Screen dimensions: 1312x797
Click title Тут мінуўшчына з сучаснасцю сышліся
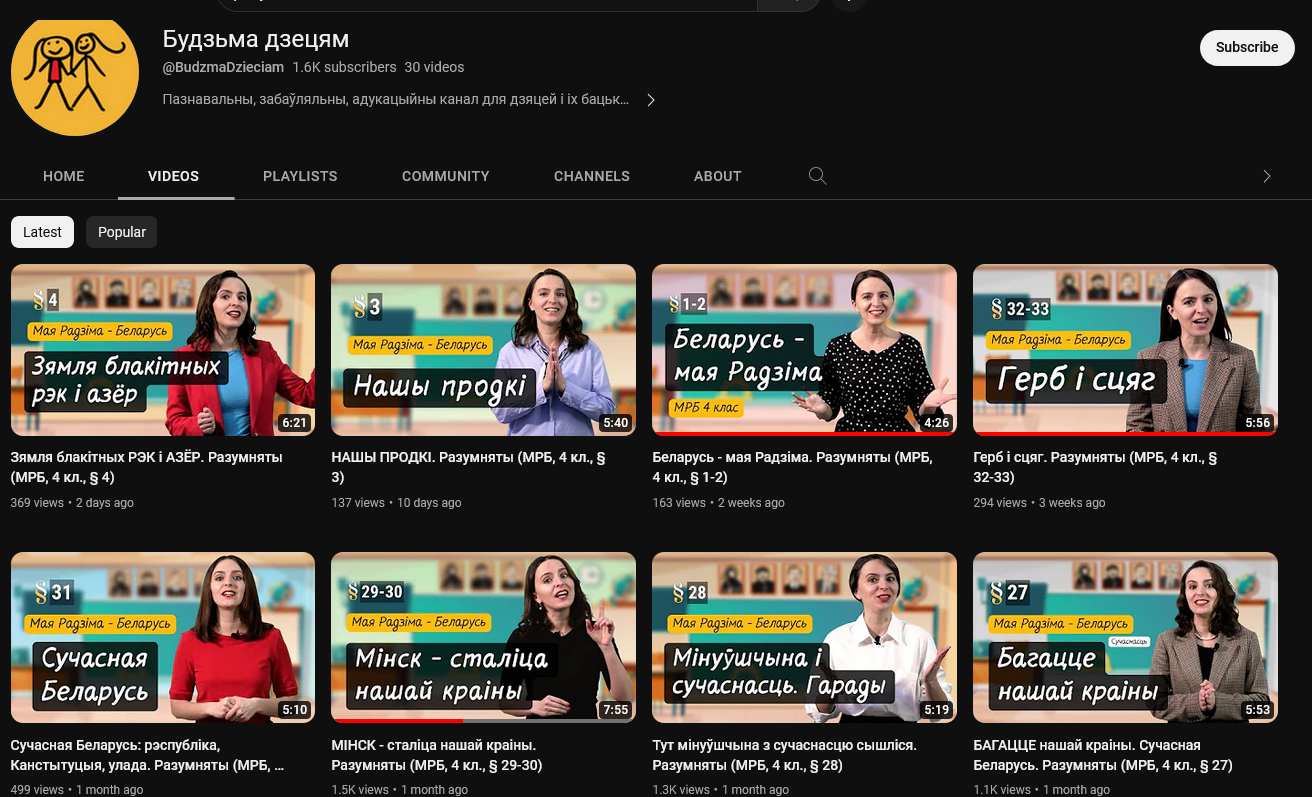785,755
